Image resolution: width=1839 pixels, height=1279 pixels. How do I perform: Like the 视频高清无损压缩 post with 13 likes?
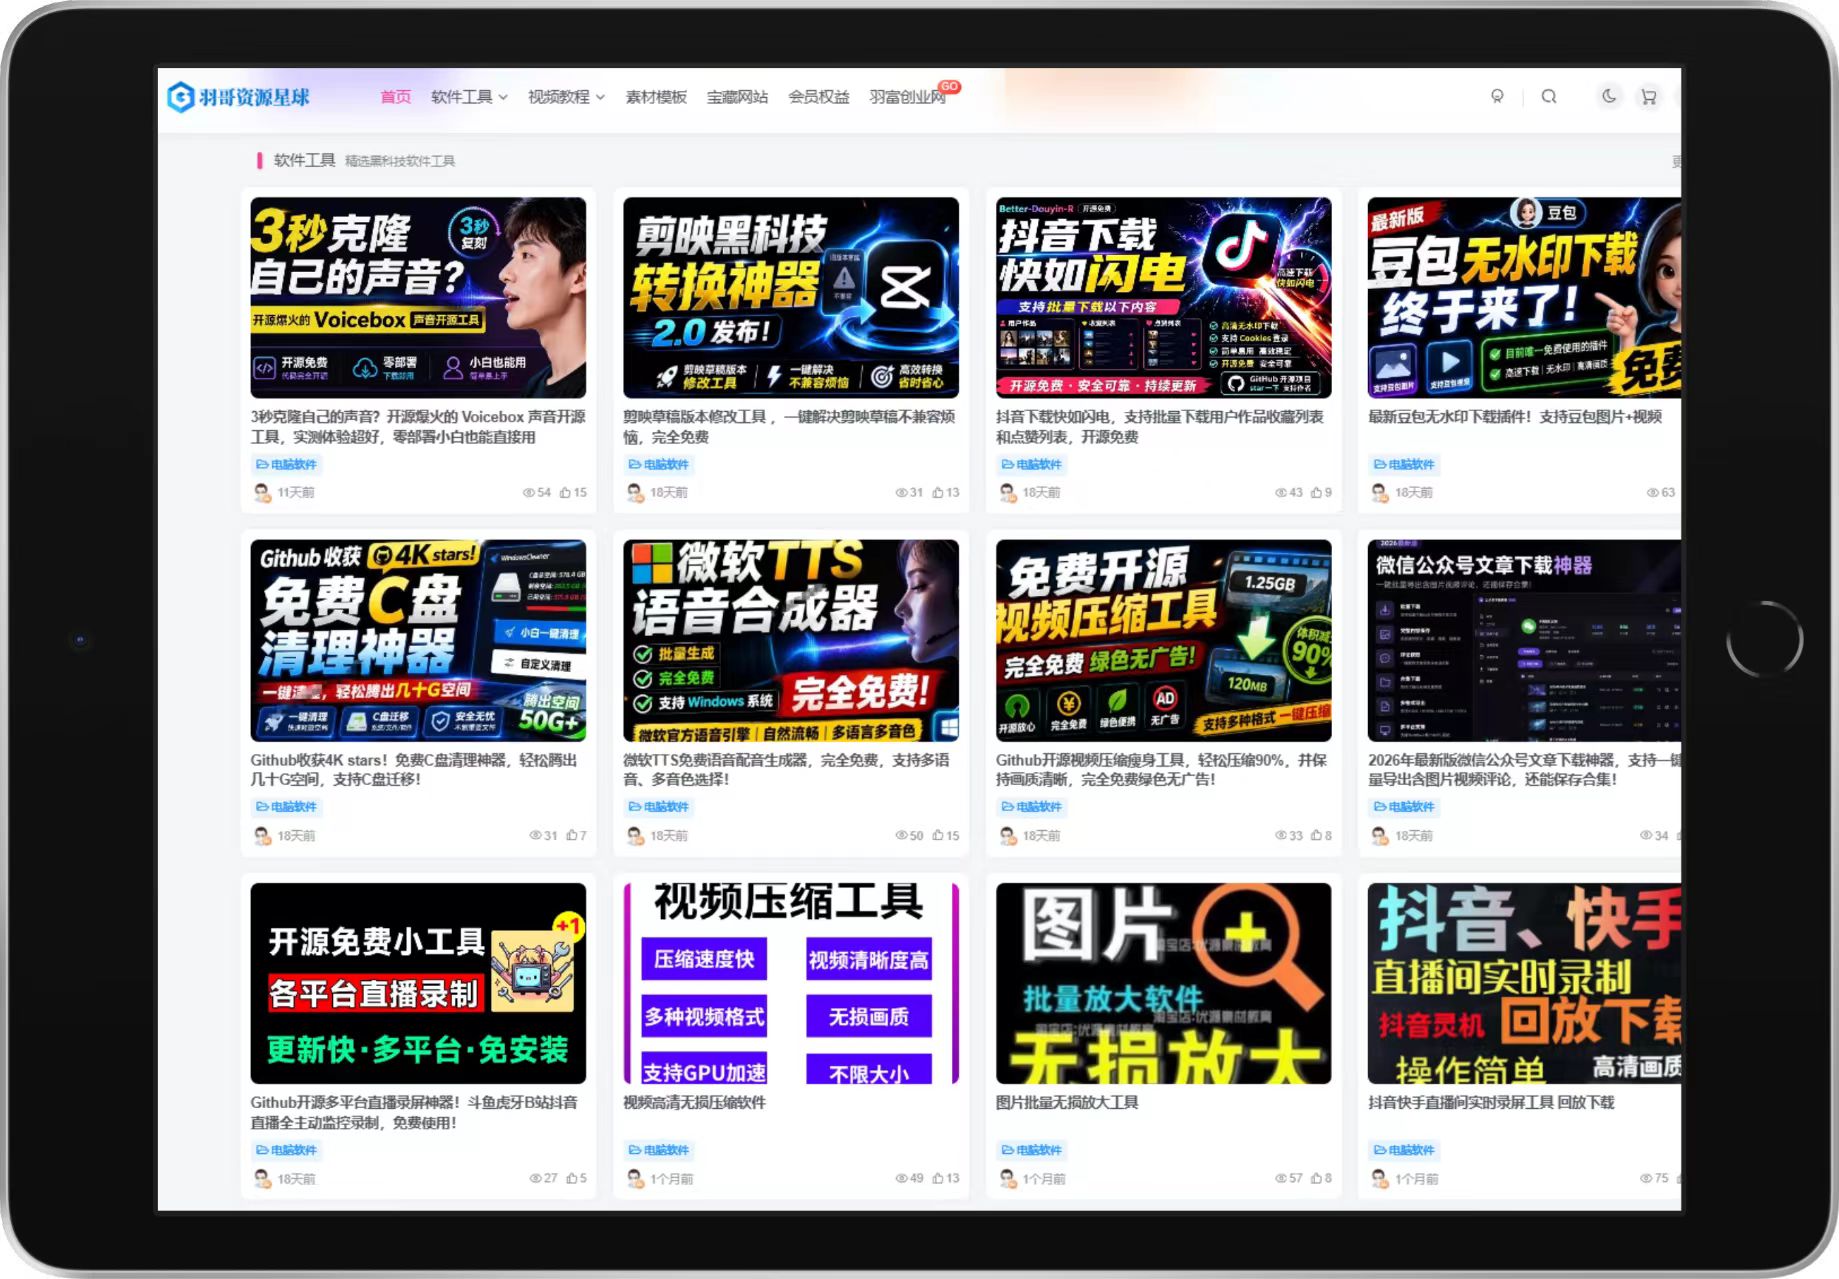click(x=945, y=1178)
